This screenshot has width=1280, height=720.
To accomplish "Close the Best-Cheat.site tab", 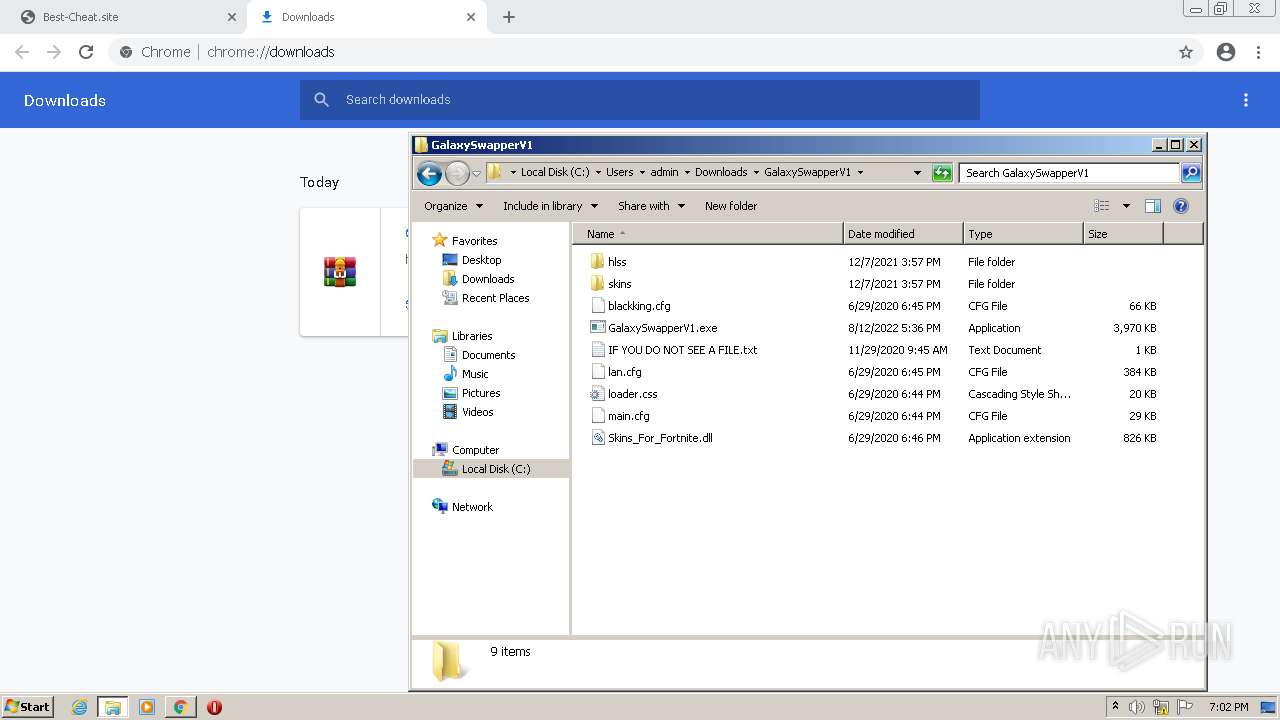I will click(232, 17).
